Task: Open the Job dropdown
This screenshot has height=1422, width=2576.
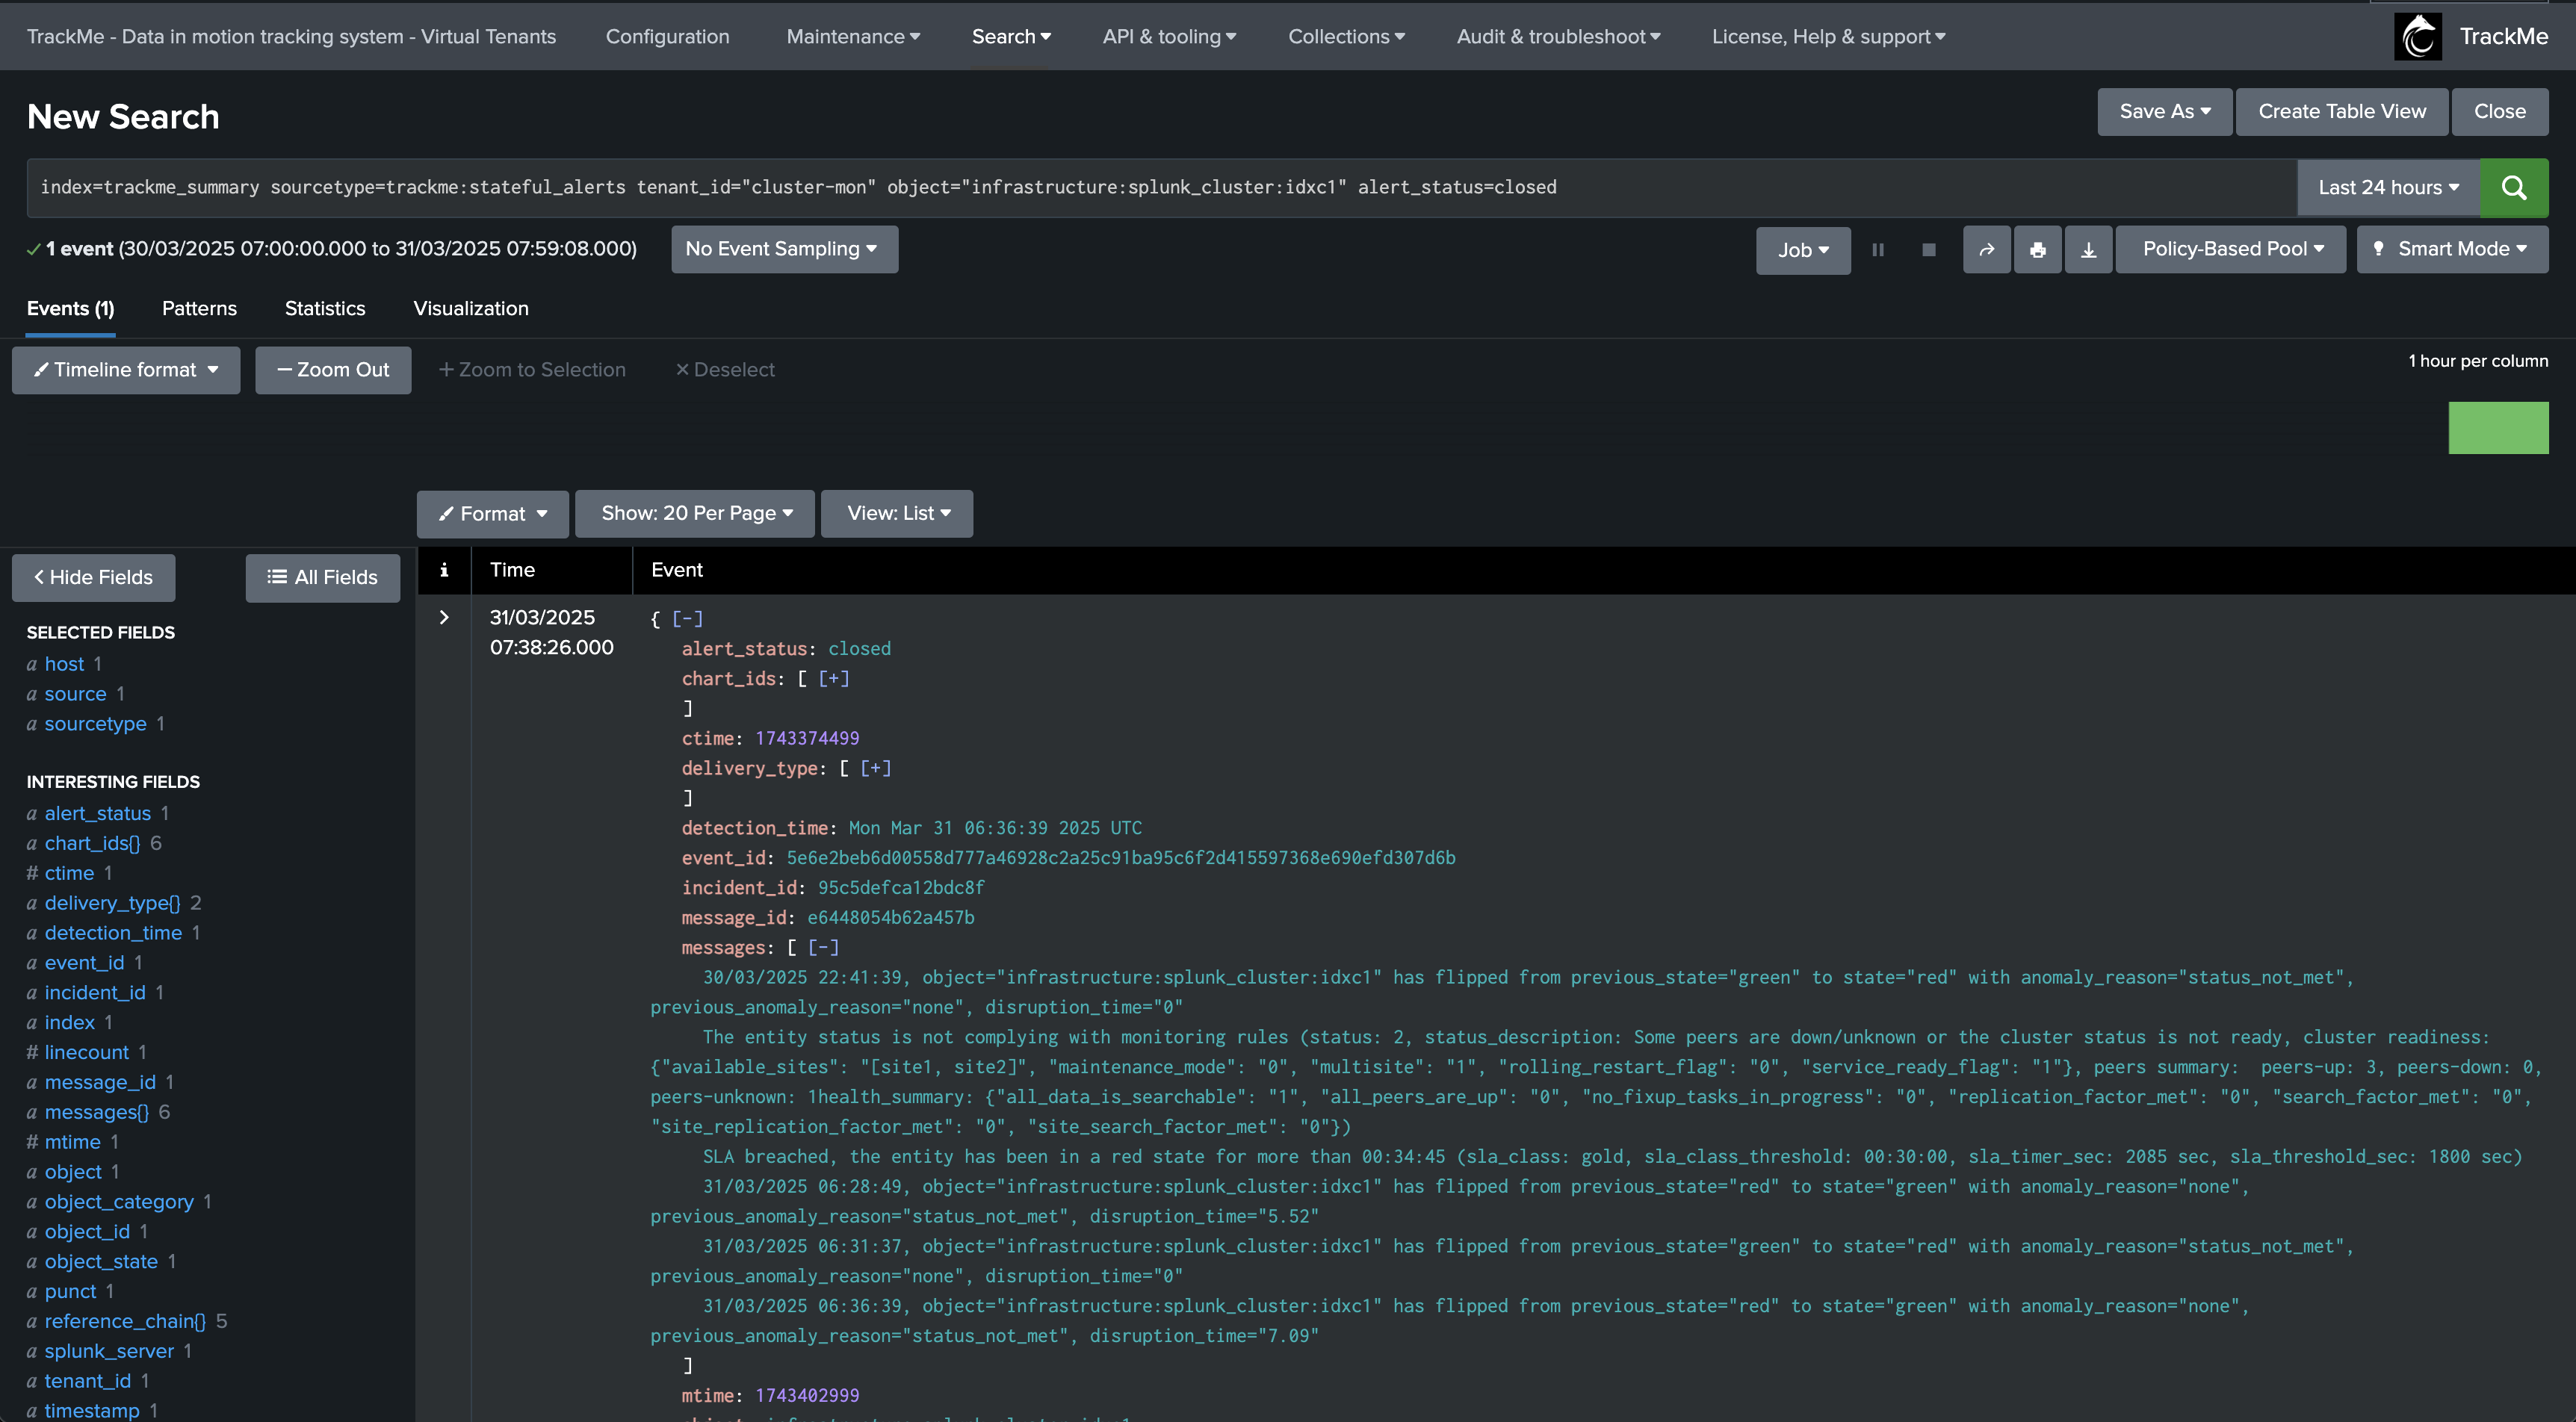Action: (1803, 250)
